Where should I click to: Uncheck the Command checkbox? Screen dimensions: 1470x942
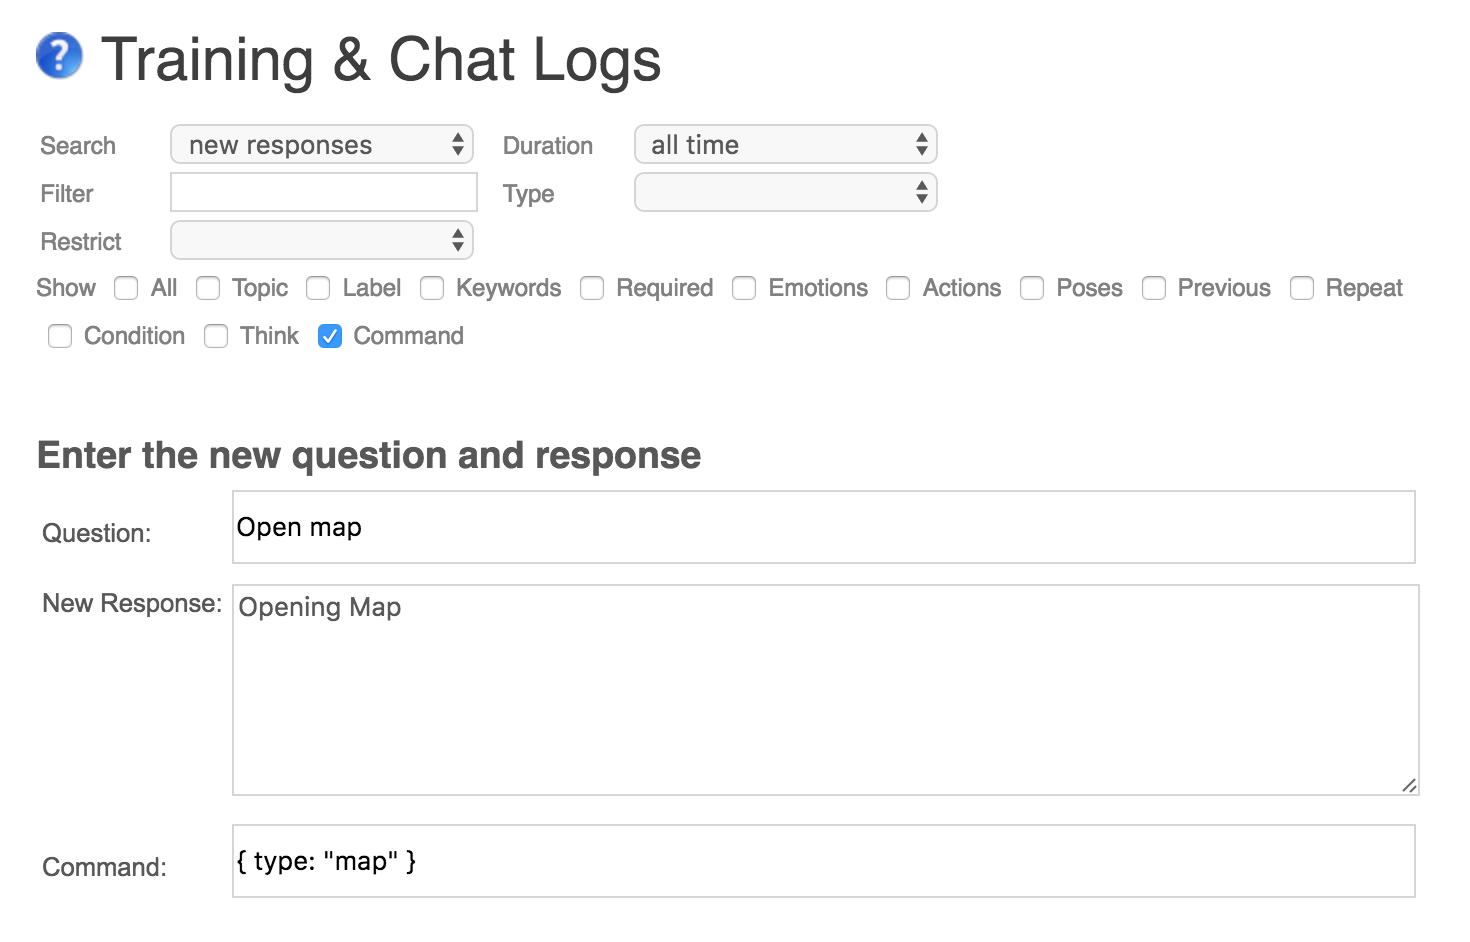point(330,336)
